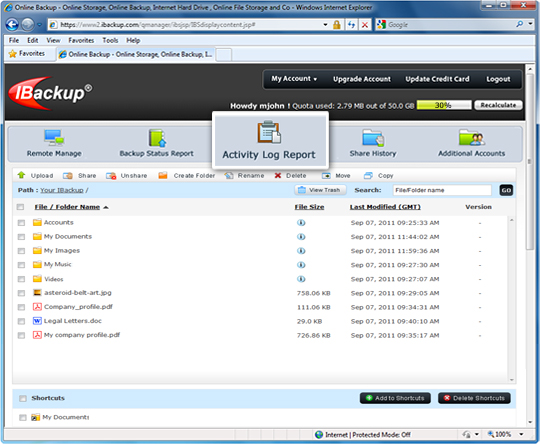Viewport: 540px width, 444px height.
Task: Click the Recalculate quota button
Action: [498, 105]
